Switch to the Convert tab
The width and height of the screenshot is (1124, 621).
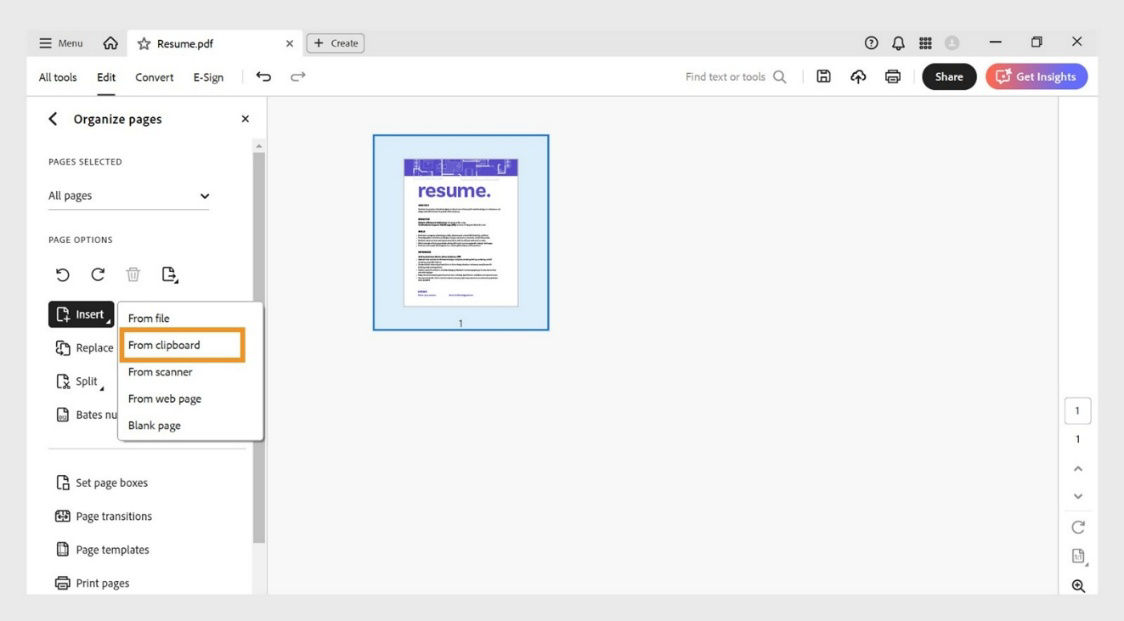tap(154, 76)
